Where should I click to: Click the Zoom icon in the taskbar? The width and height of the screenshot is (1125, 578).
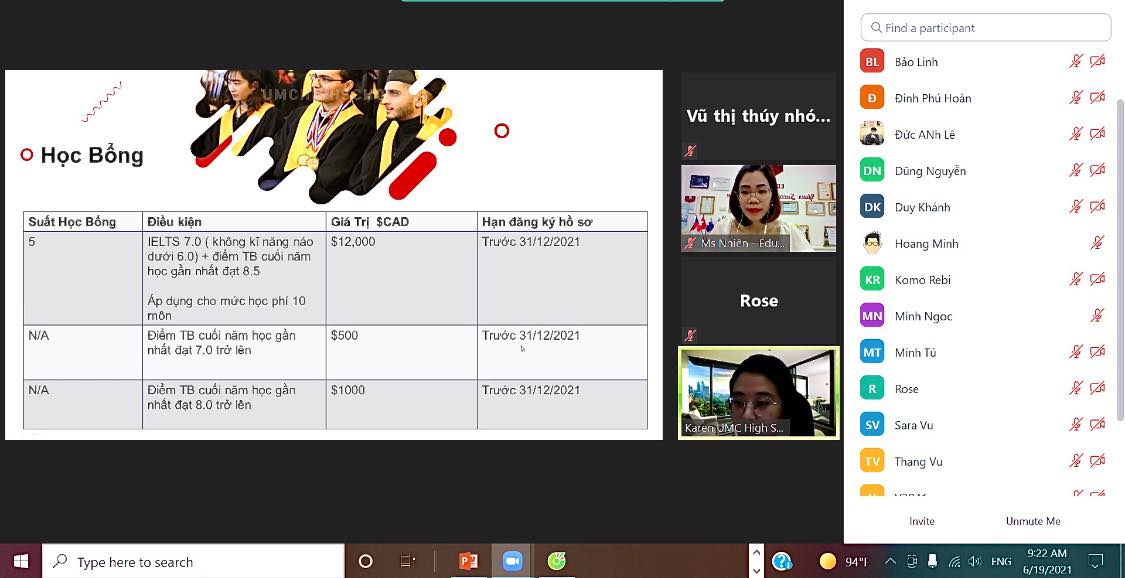(x=513, y=561)
